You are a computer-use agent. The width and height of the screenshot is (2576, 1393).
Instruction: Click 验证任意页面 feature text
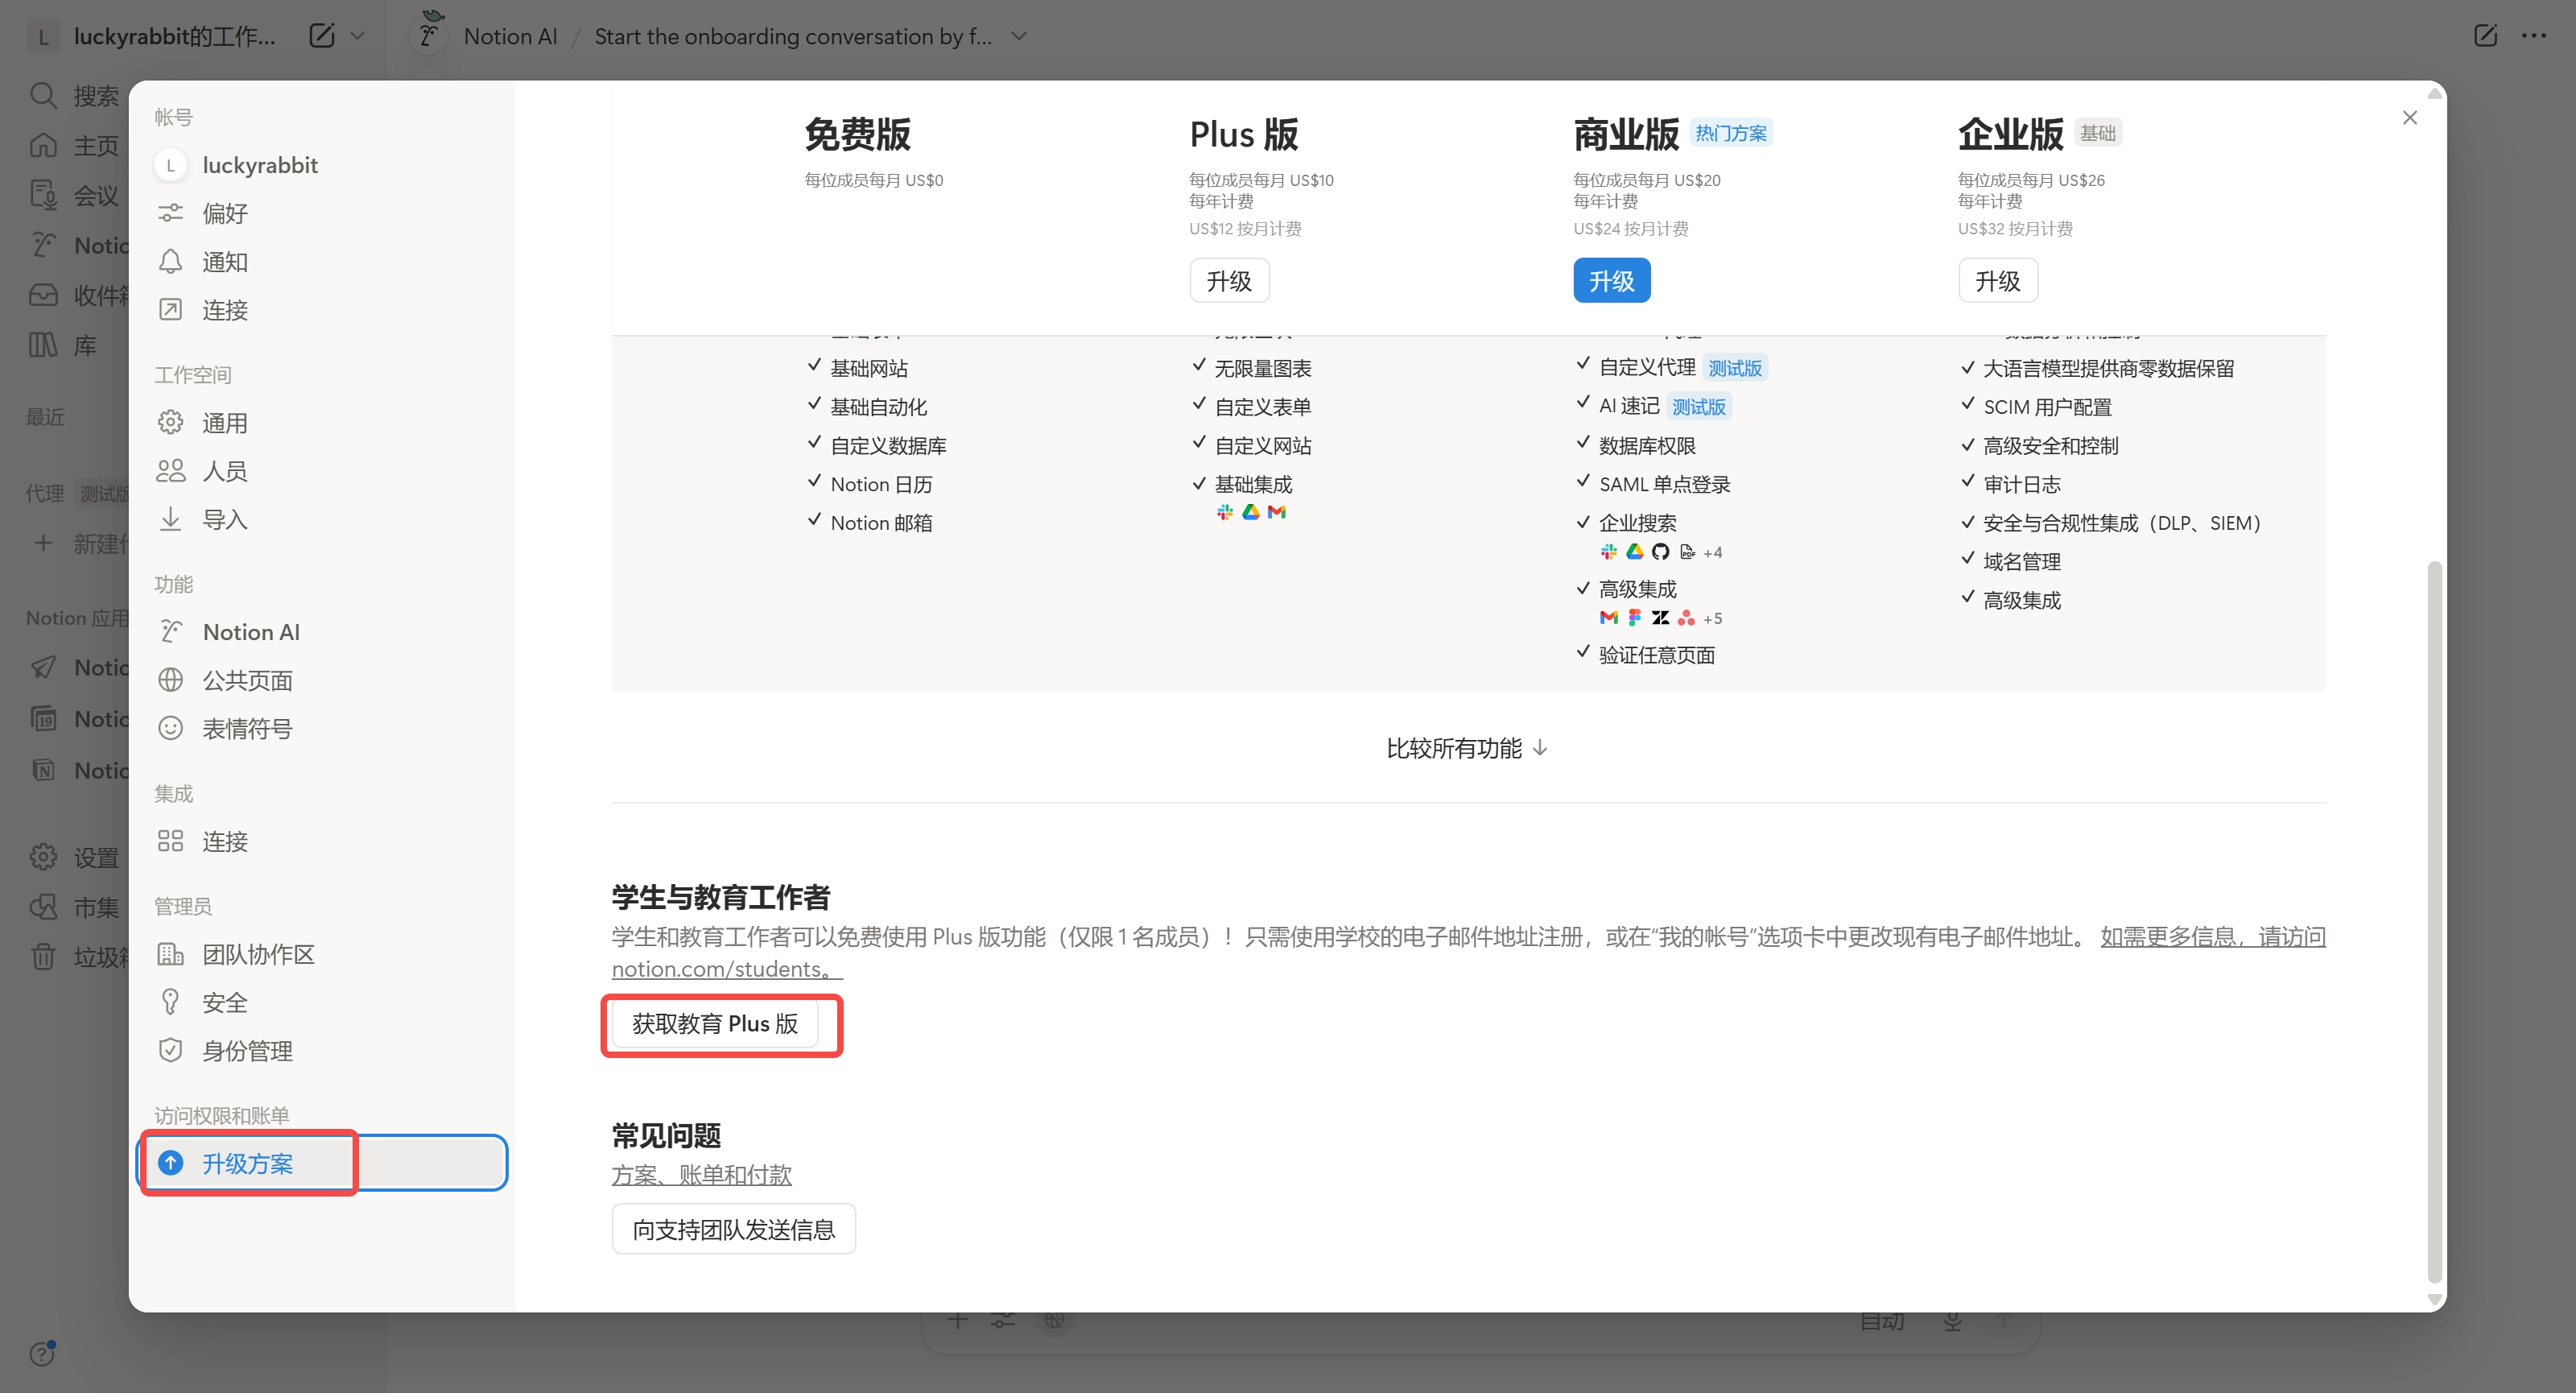(x=1657, y=655)
